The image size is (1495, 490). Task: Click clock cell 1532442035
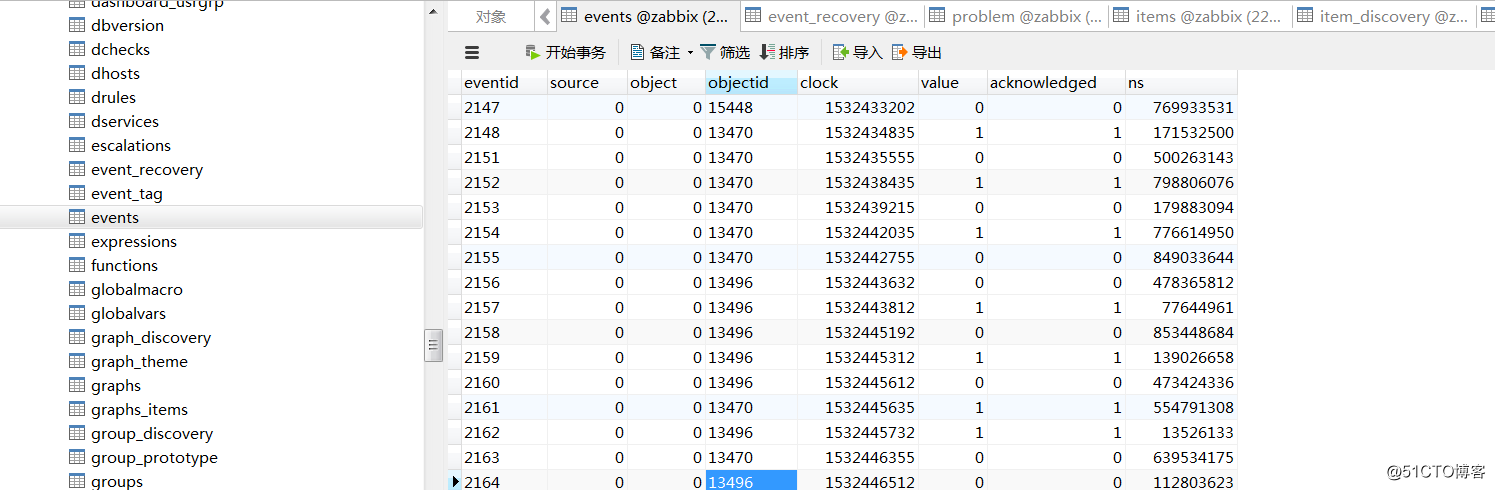pos(857,232)
